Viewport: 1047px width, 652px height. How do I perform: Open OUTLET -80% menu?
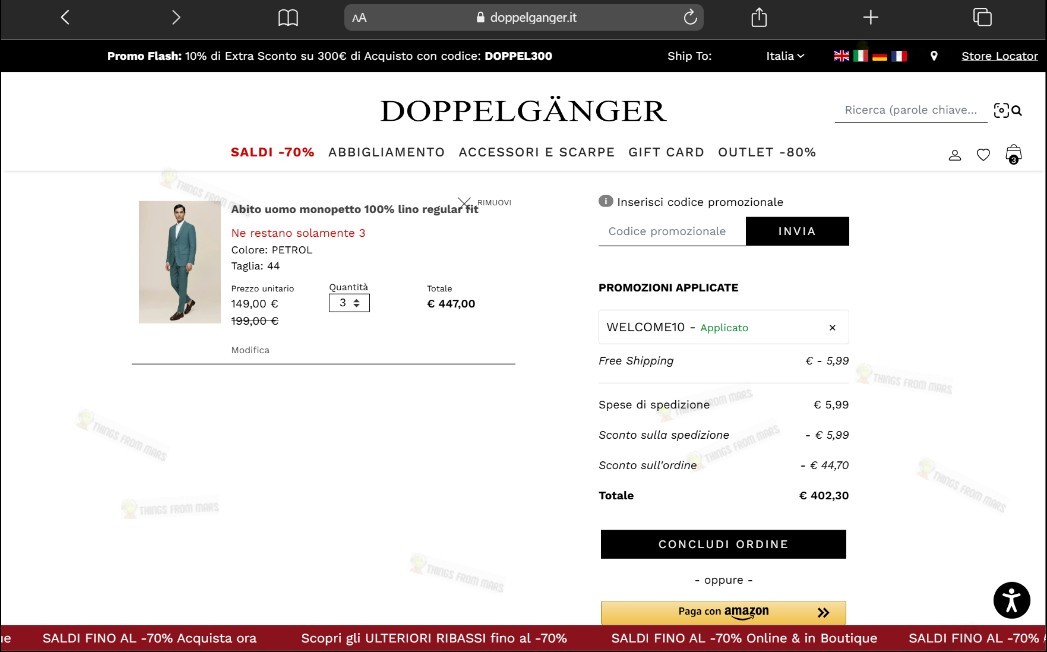coord(767,152)
